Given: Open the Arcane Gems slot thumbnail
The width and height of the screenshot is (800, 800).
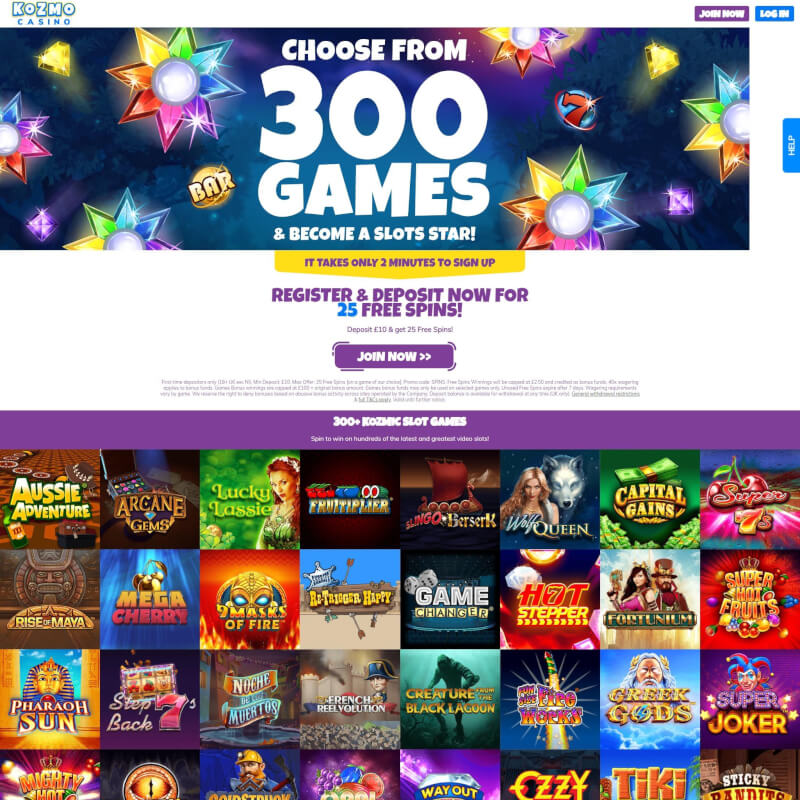Looking at the screenshot, I should point(150,499).
